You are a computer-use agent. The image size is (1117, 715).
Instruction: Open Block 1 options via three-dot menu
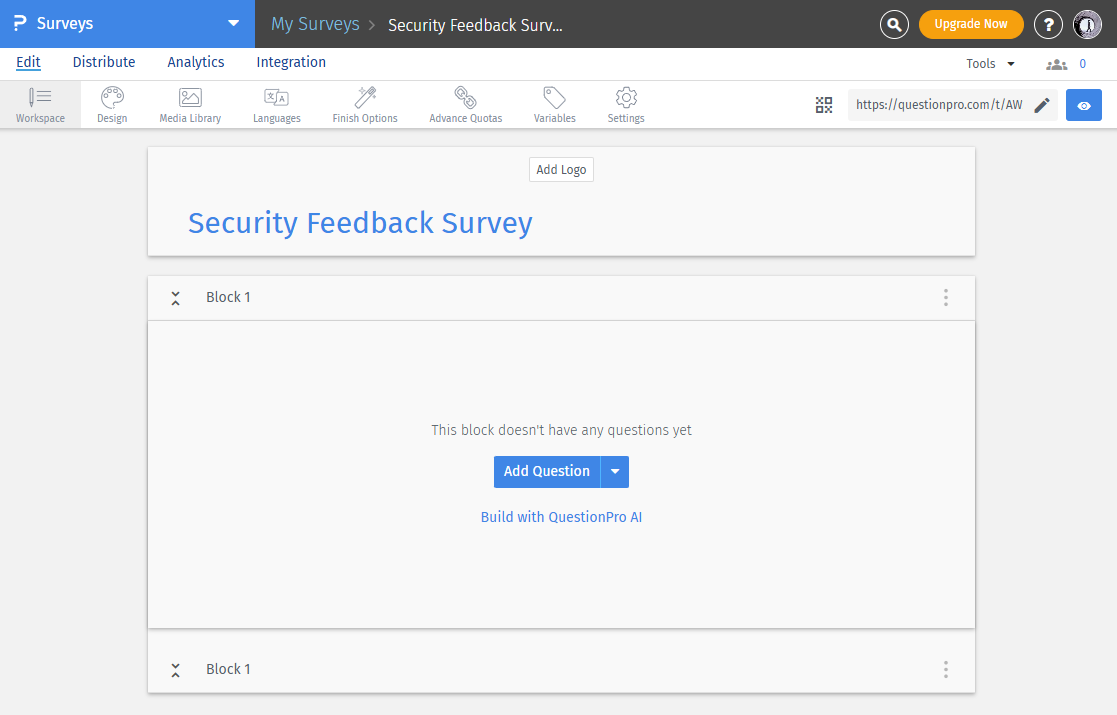coord(945,297)
